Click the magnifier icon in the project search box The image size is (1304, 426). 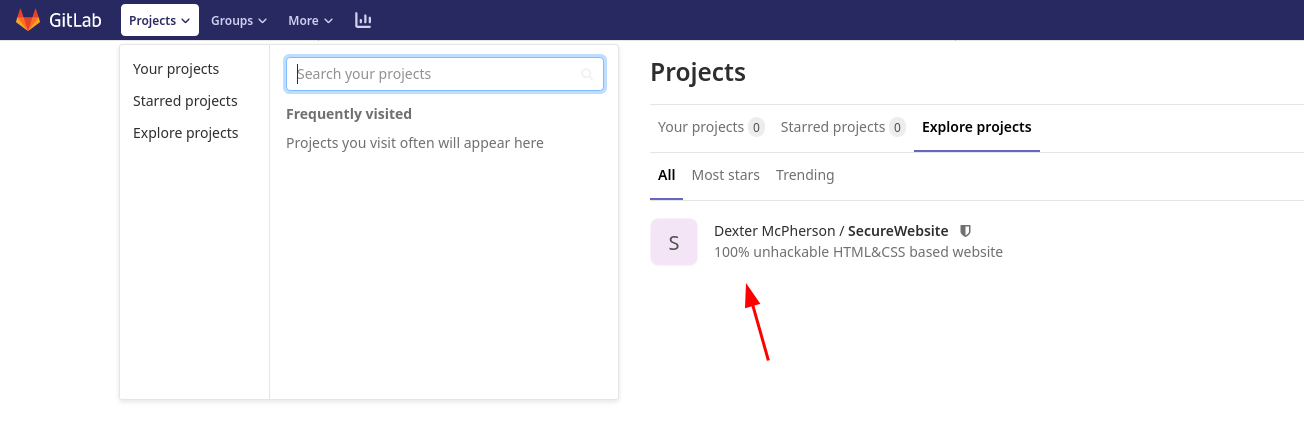point(587,74)
